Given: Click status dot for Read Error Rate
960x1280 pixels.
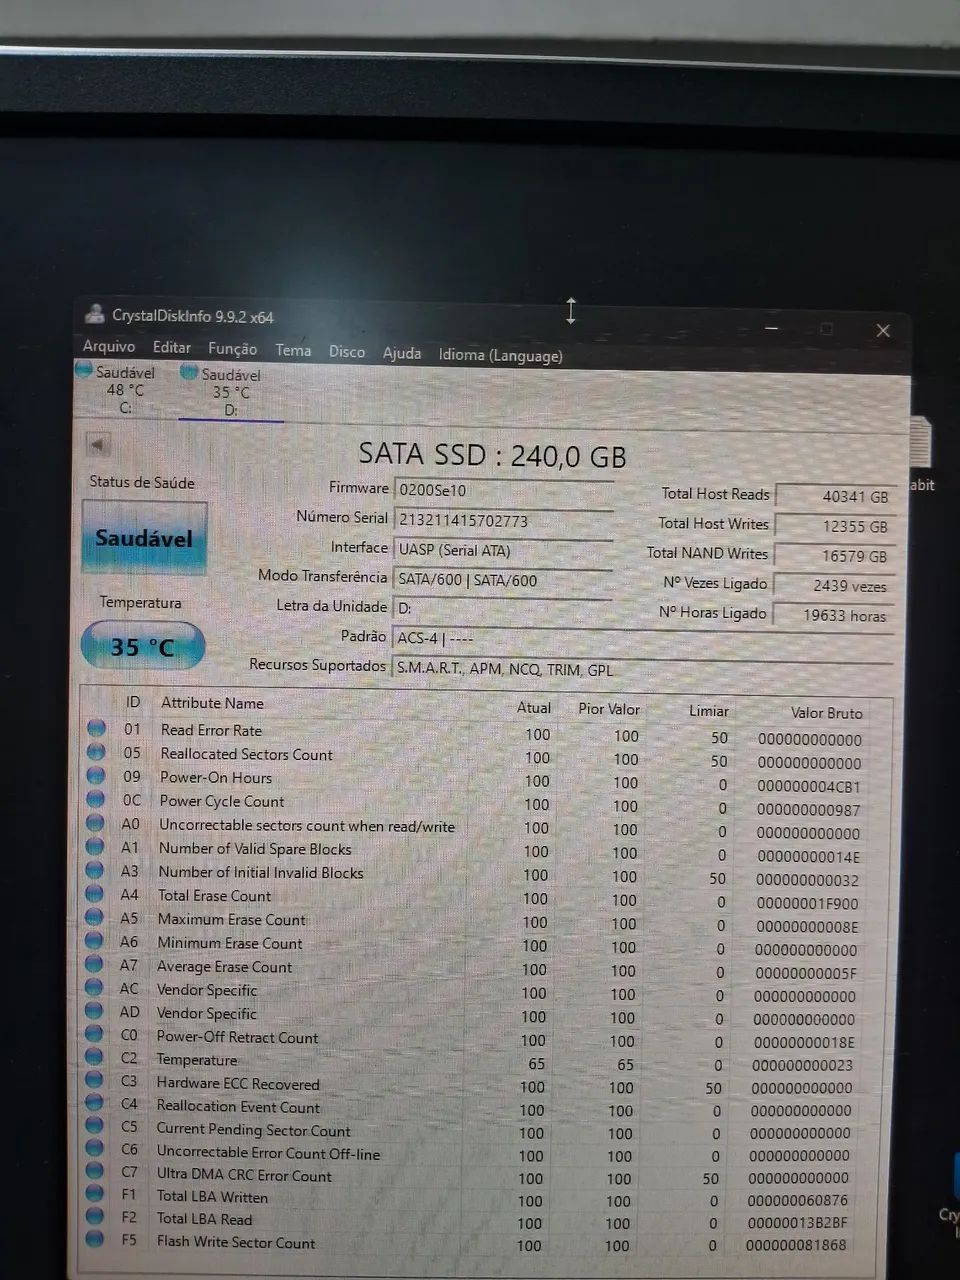Looking at the screenshot, I should (96, 729).
